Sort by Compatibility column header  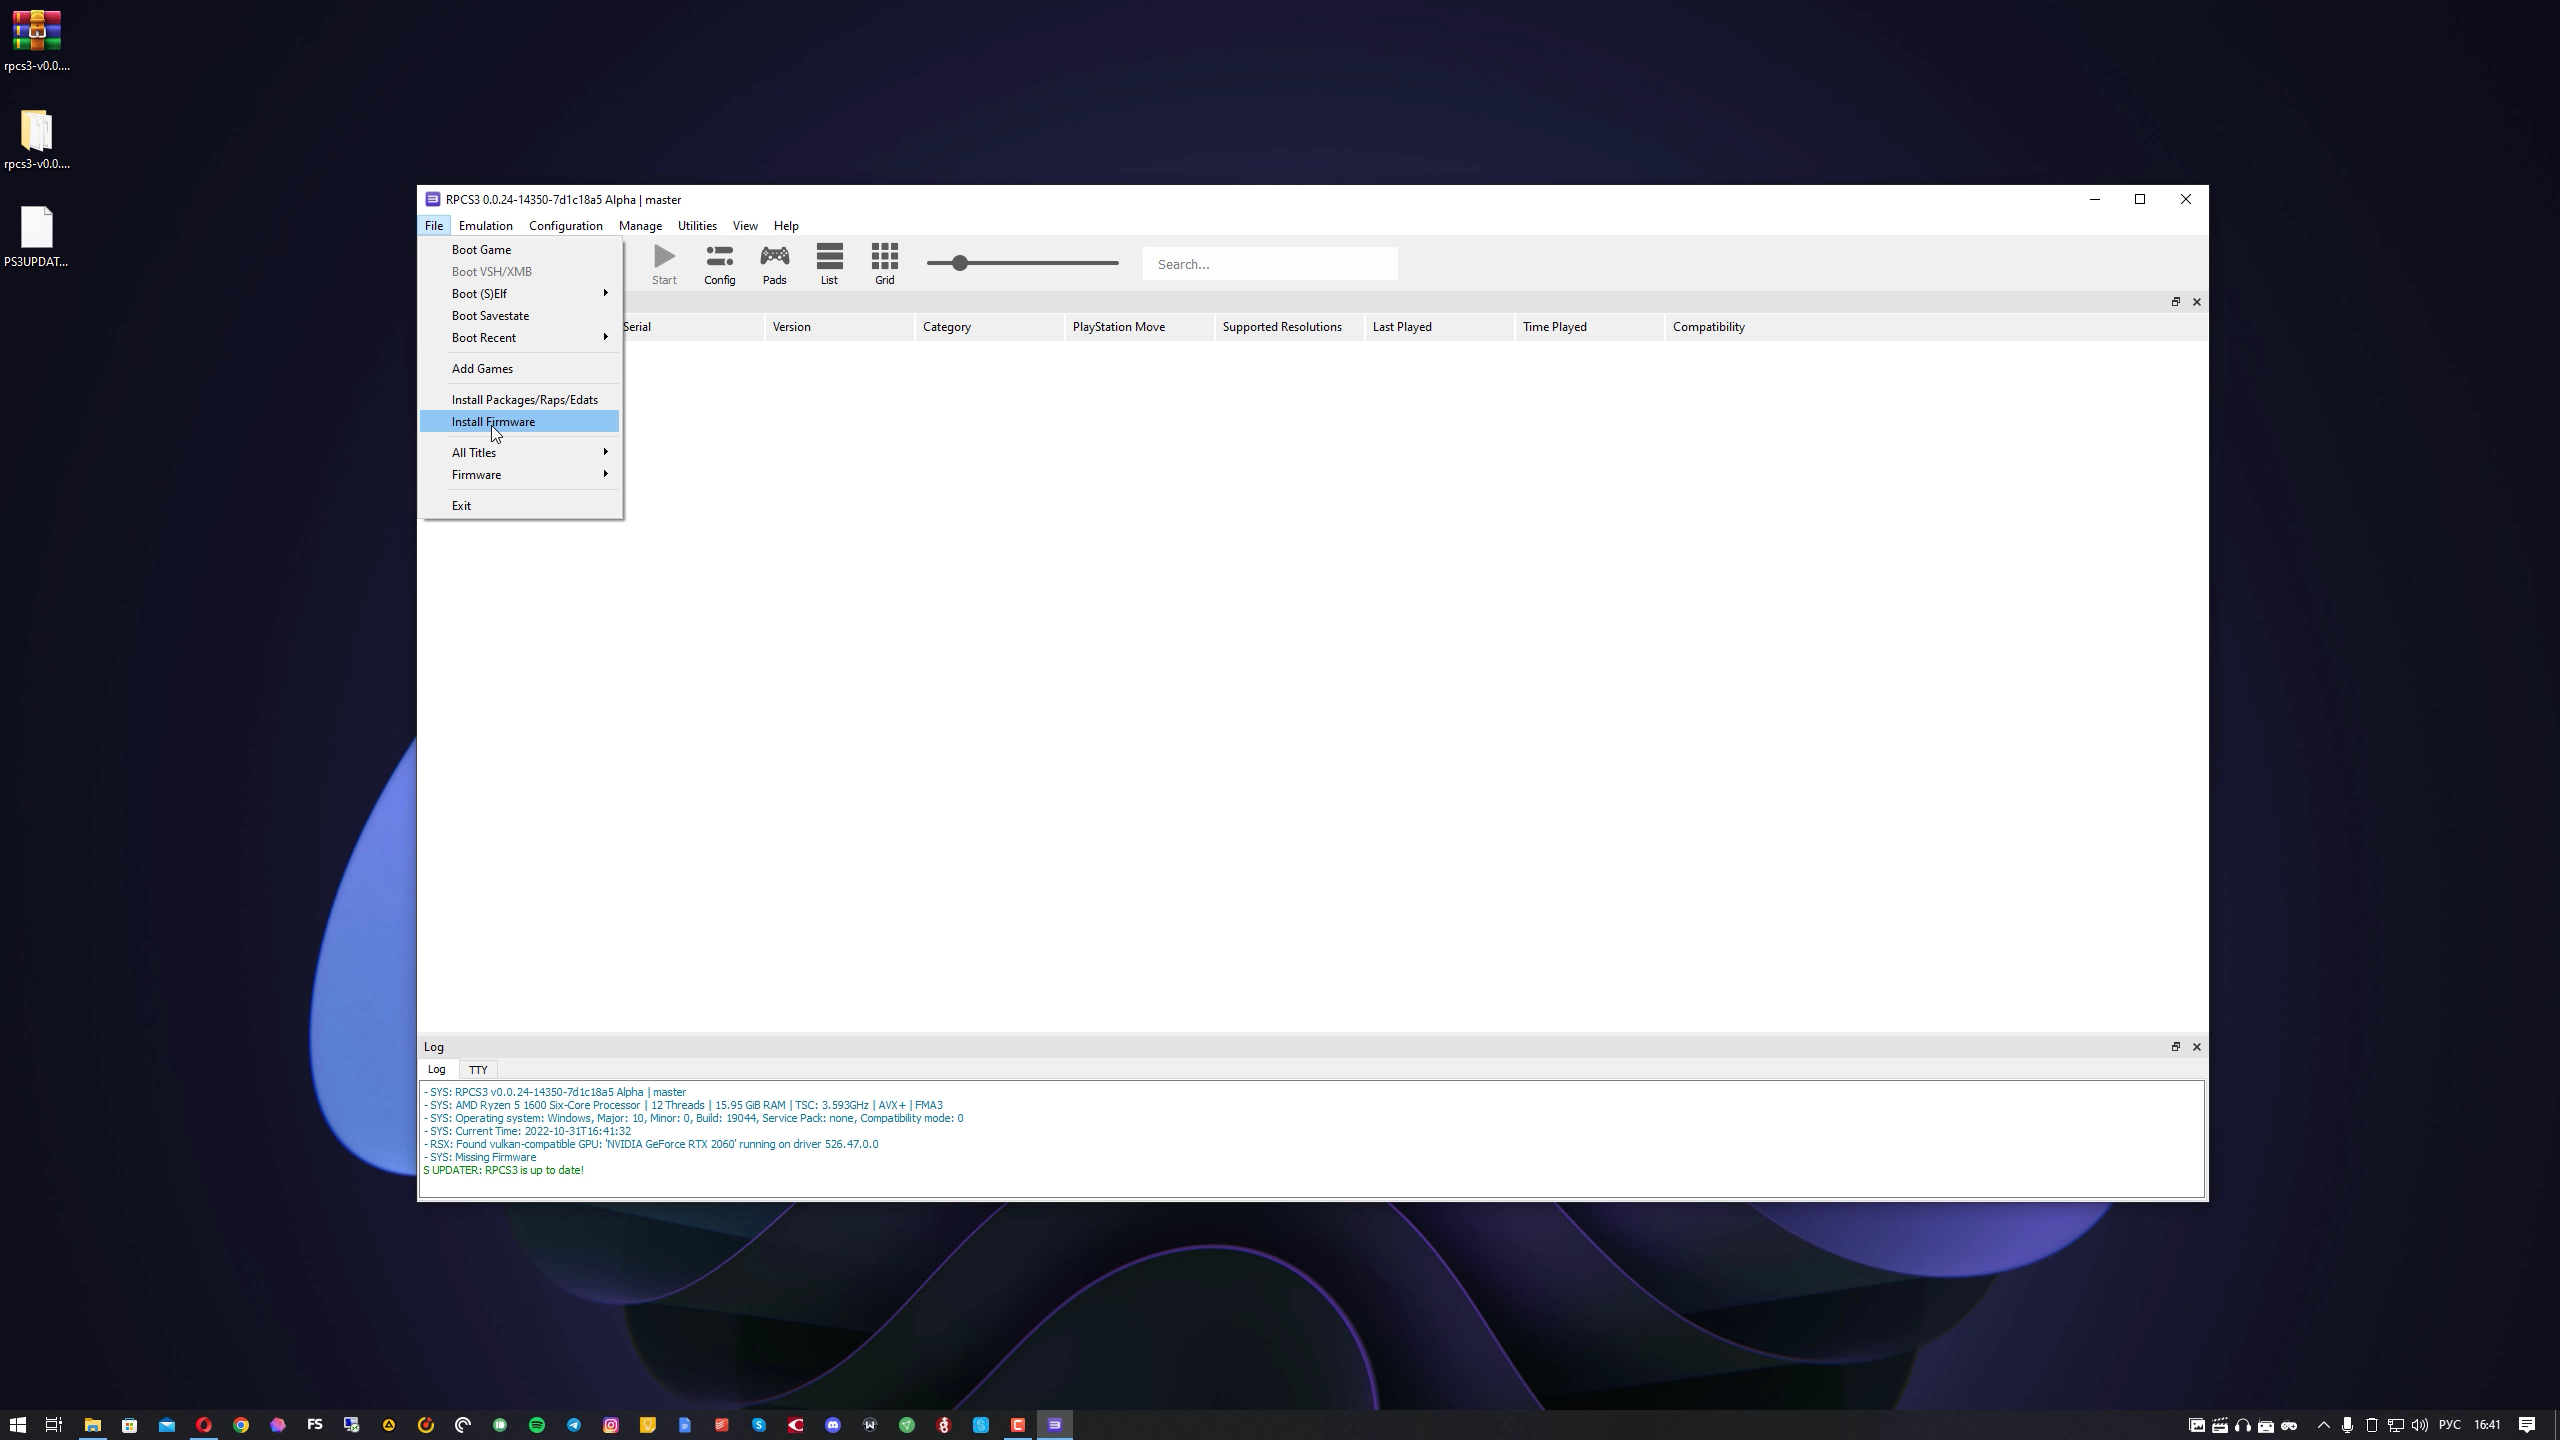1708,326
